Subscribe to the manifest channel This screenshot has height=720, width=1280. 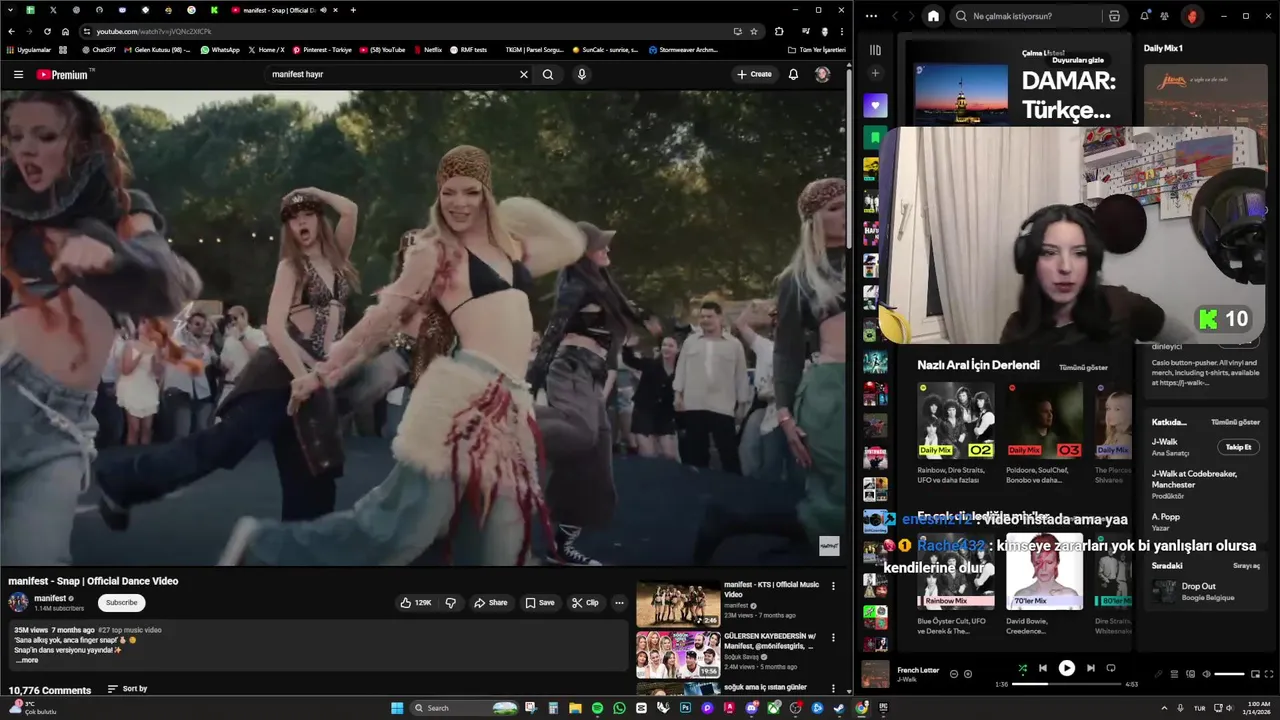click(122, 602)
